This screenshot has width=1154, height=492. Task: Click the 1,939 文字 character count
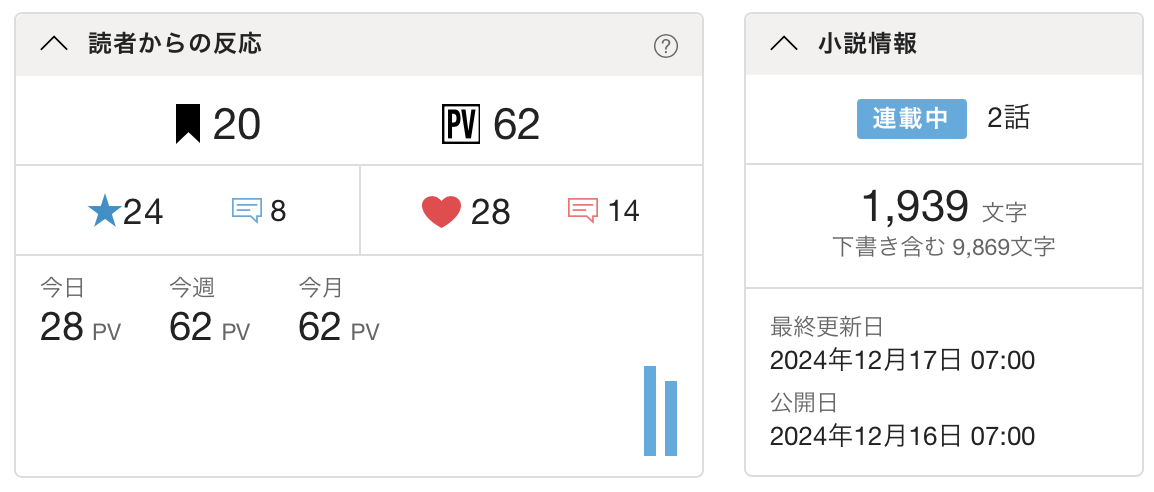[x=943, y=208]
